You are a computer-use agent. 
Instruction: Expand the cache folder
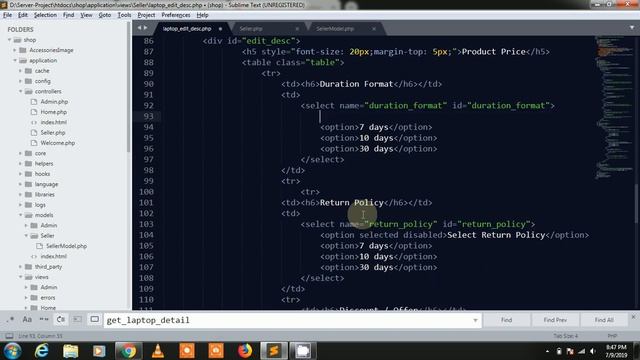pos(20,71)
